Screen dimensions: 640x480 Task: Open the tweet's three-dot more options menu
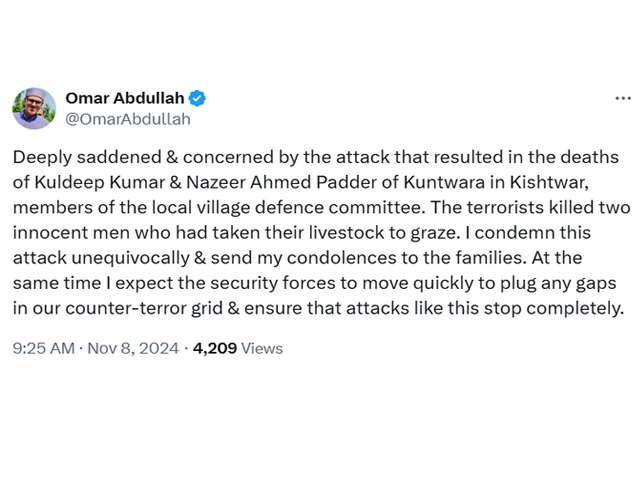(x=623, y=98)
